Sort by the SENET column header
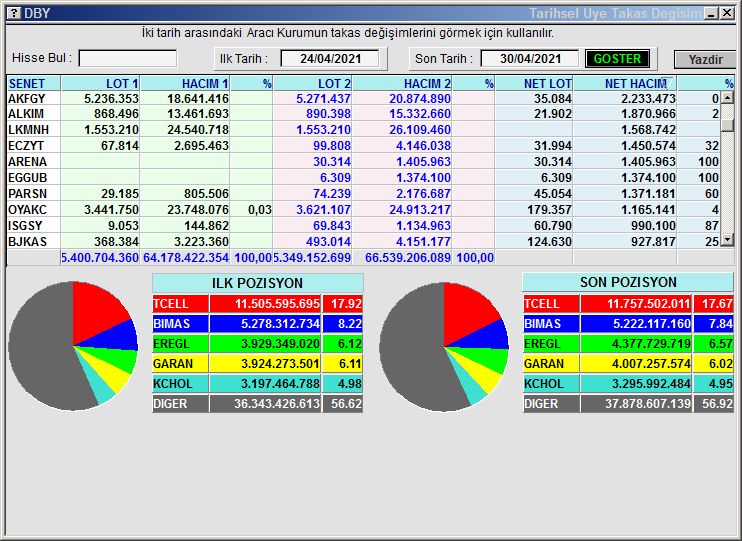The image size is (742, 541). 34,83
